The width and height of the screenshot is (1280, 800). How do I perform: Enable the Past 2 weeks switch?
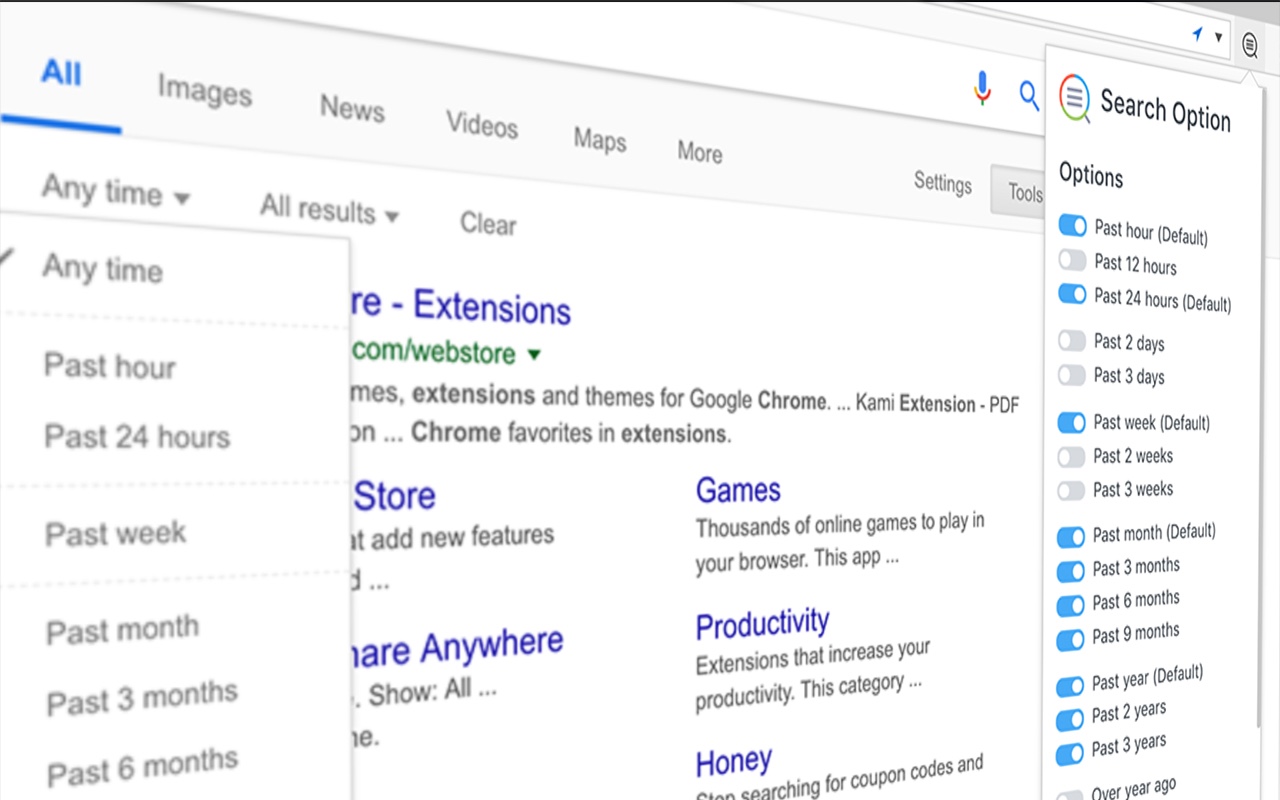point(1071,457)
